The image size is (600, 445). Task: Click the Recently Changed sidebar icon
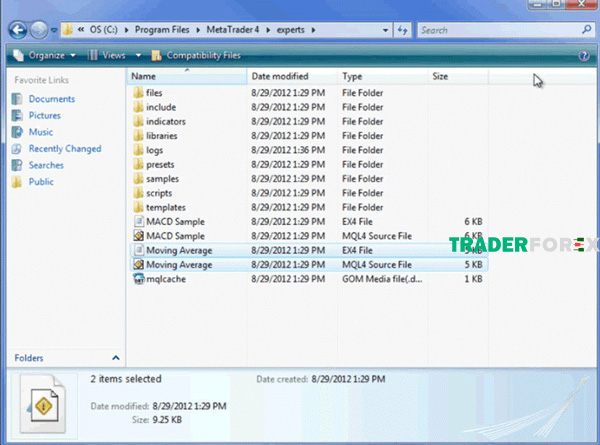(17, 149)
